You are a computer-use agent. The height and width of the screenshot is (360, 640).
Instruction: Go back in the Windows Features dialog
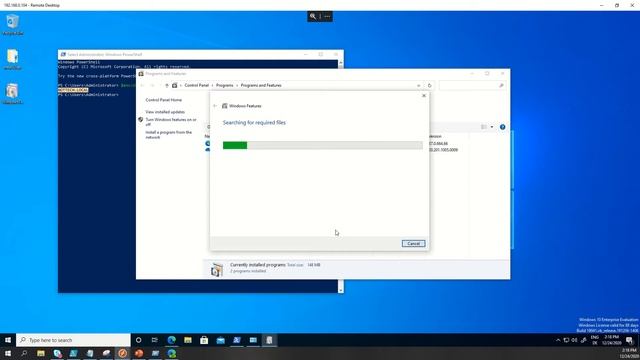(x=215, y=106)
